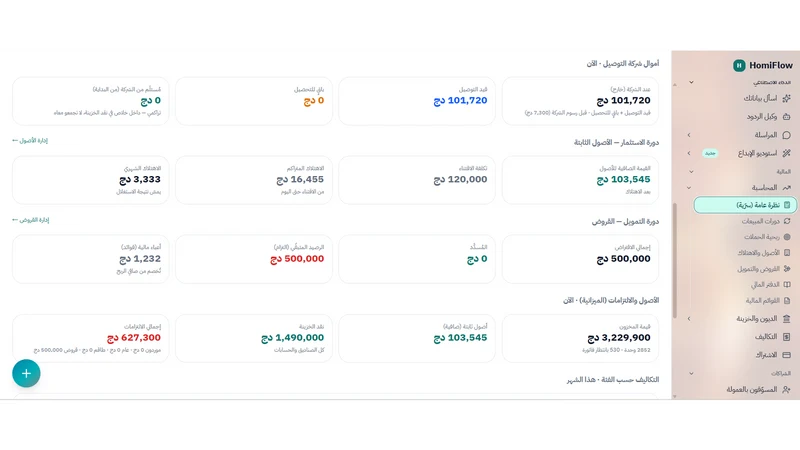Open الدفتر المالي book icon

click(787, 285)
